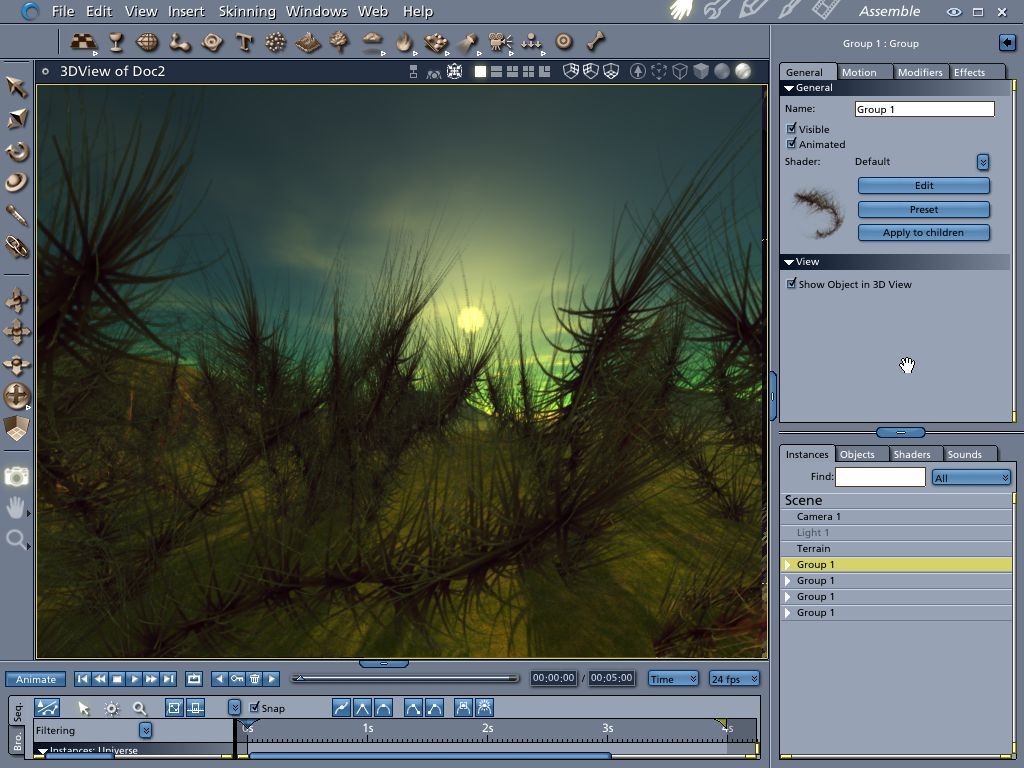This screenshot has width=1024, height=768.
Task: Click the timeline scrubber slider
Action: click(x=299, y=679)
